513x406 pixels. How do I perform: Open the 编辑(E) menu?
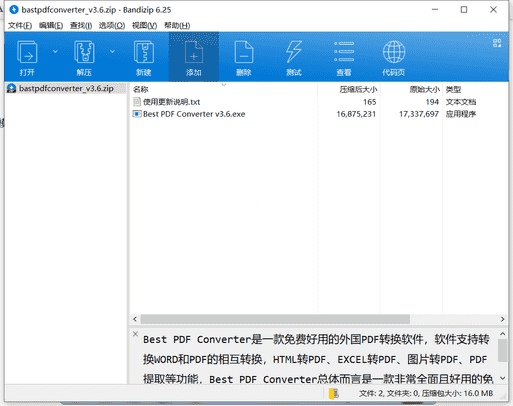51,25
